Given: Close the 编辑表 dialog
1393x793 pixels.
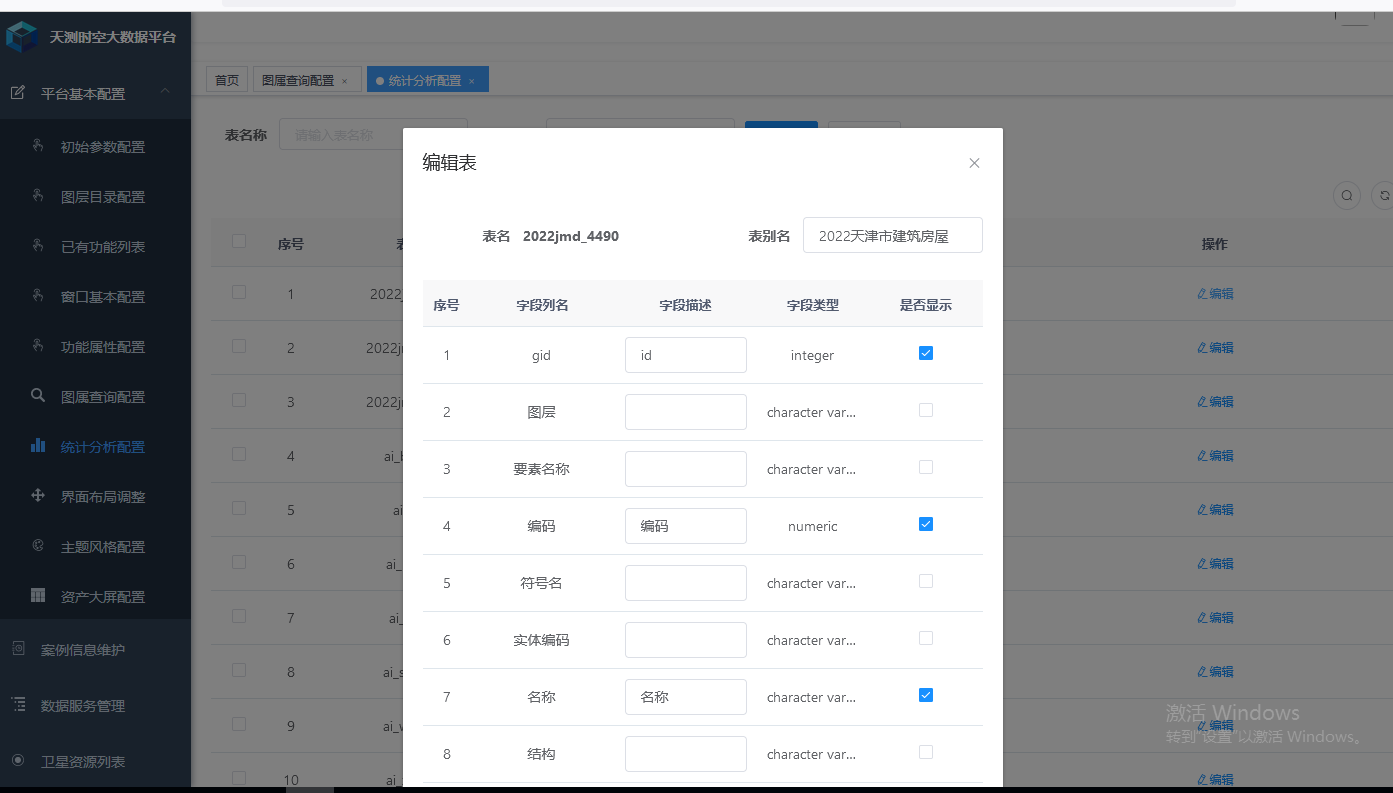Looking at the screenshot, I should pyautogui.click(x=973, y=162).
